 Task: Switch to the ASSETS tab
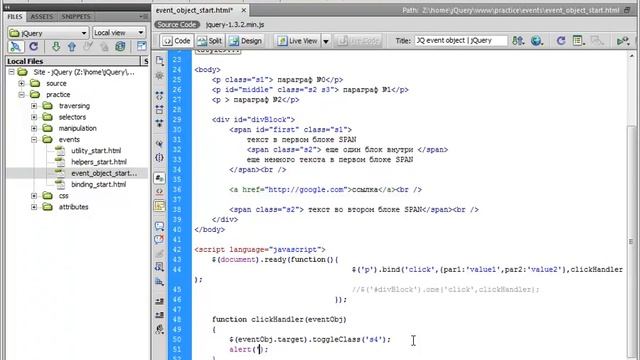(x=42, y=17)
